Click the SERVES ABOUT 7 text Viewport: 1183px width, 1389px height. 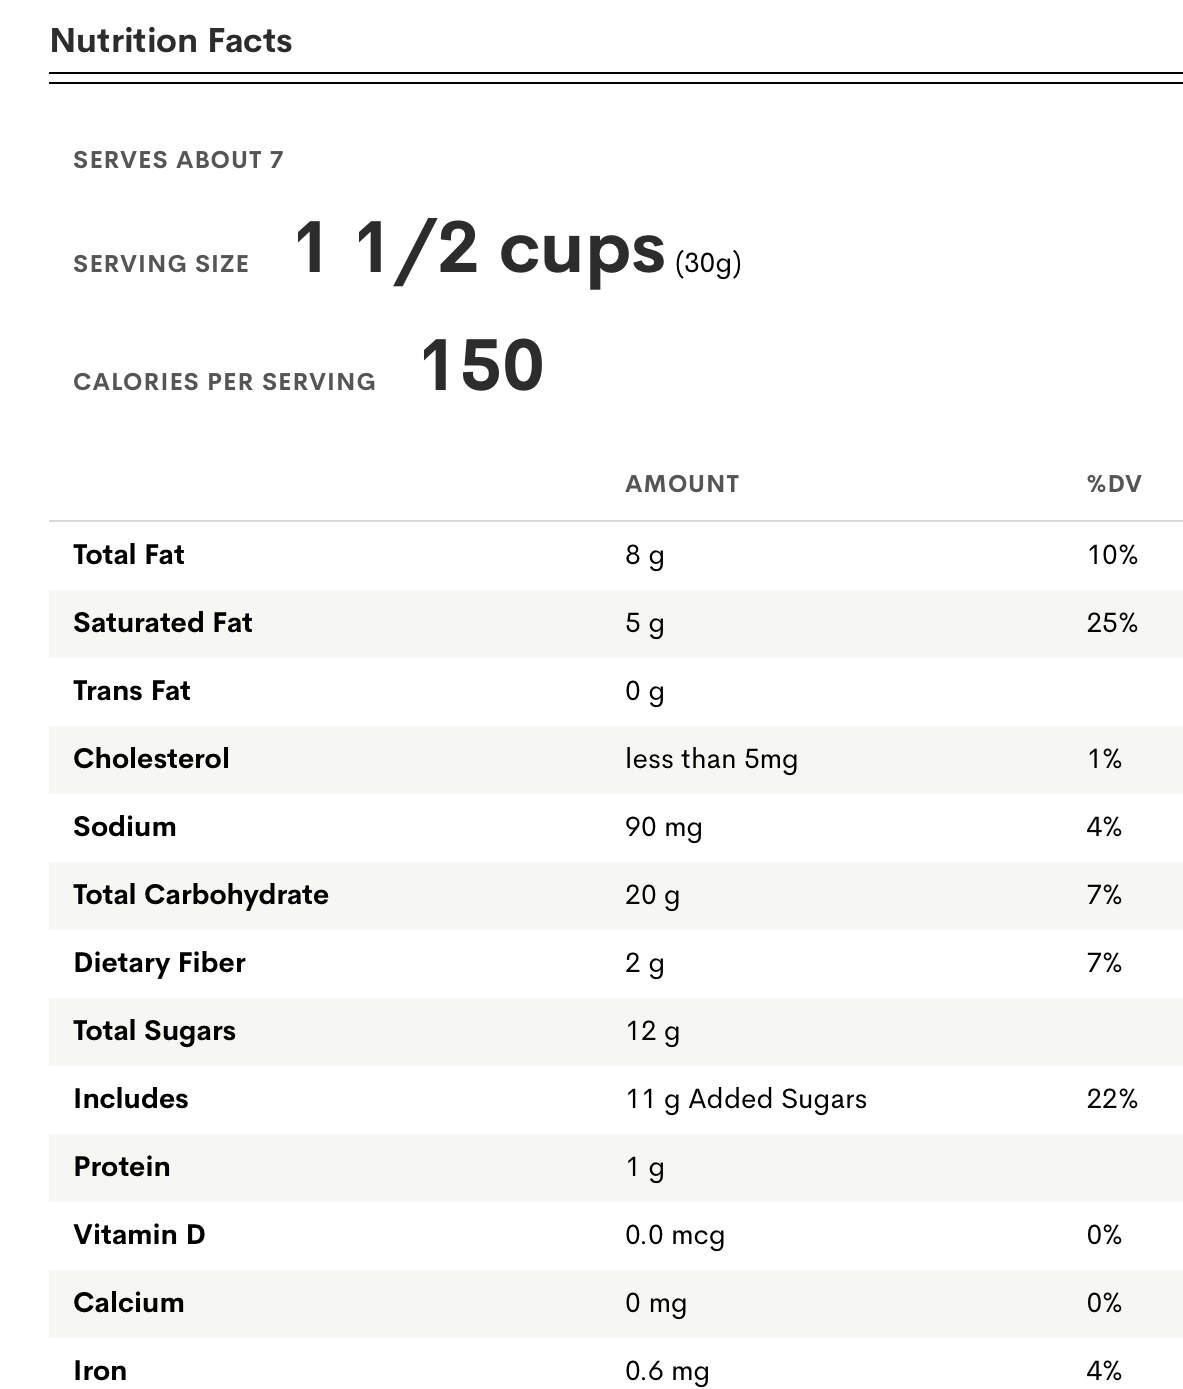tap(178, 160)
